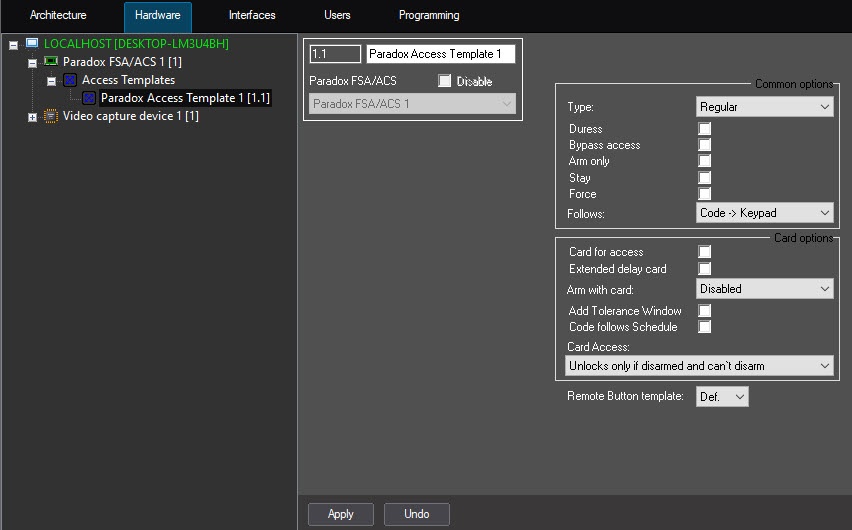Collapse the Access Templates tree node

pyautogui.click(x=51, y=81)
